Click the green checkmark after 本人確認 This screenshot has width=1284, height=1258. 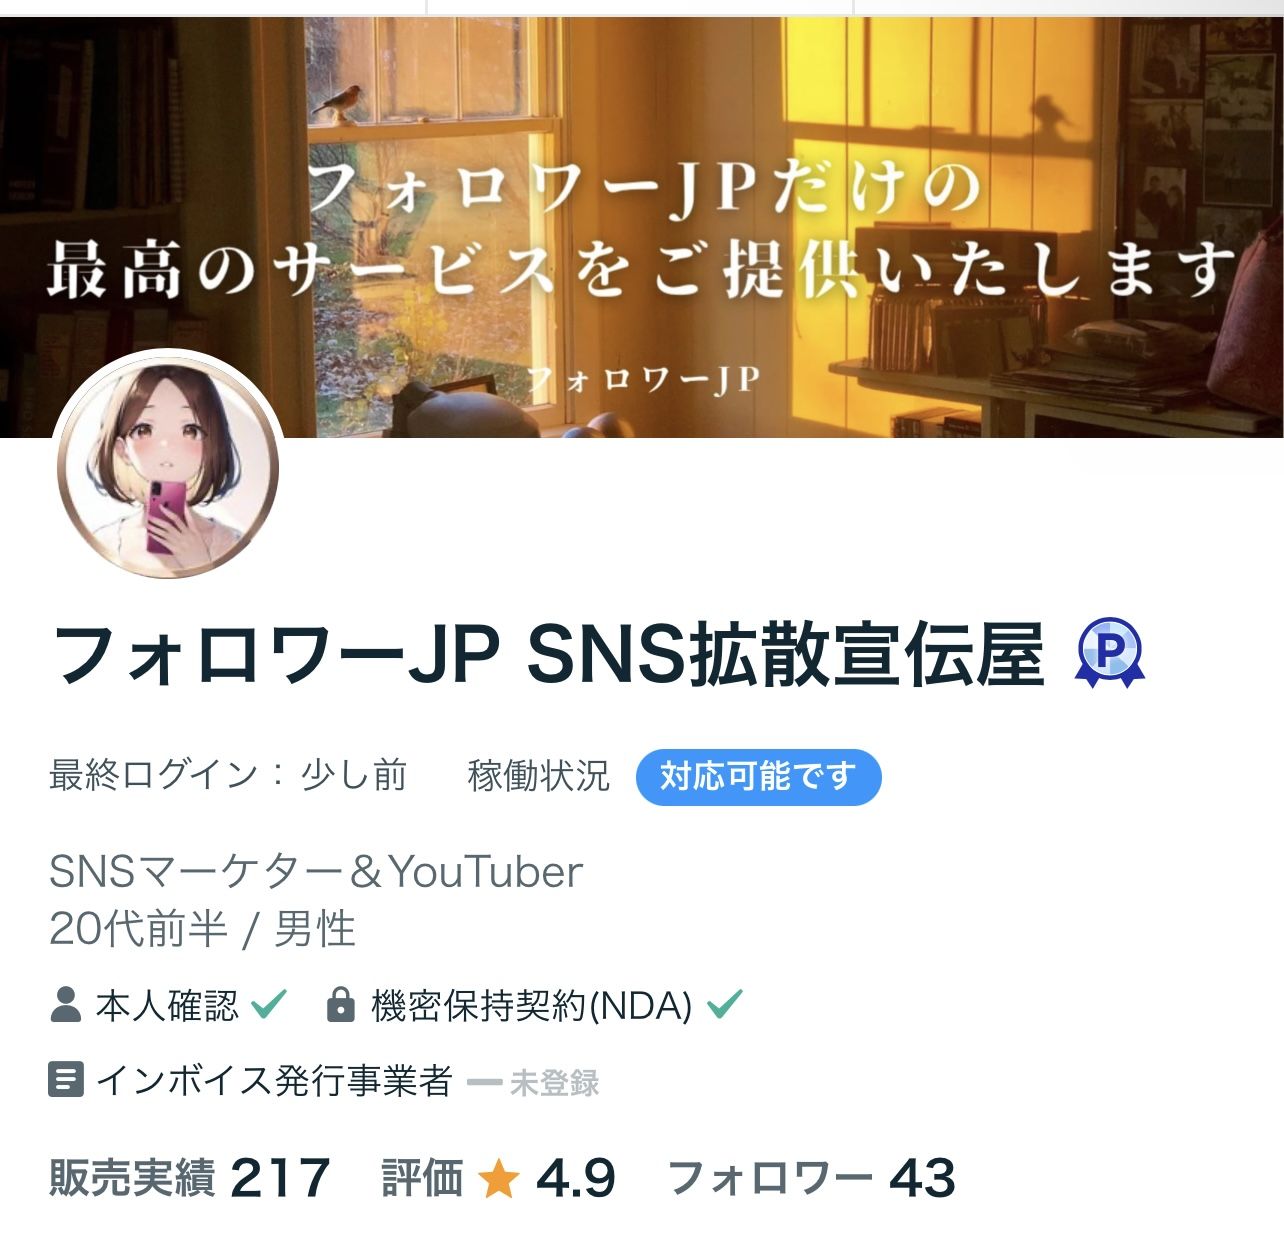[268, 1002]
